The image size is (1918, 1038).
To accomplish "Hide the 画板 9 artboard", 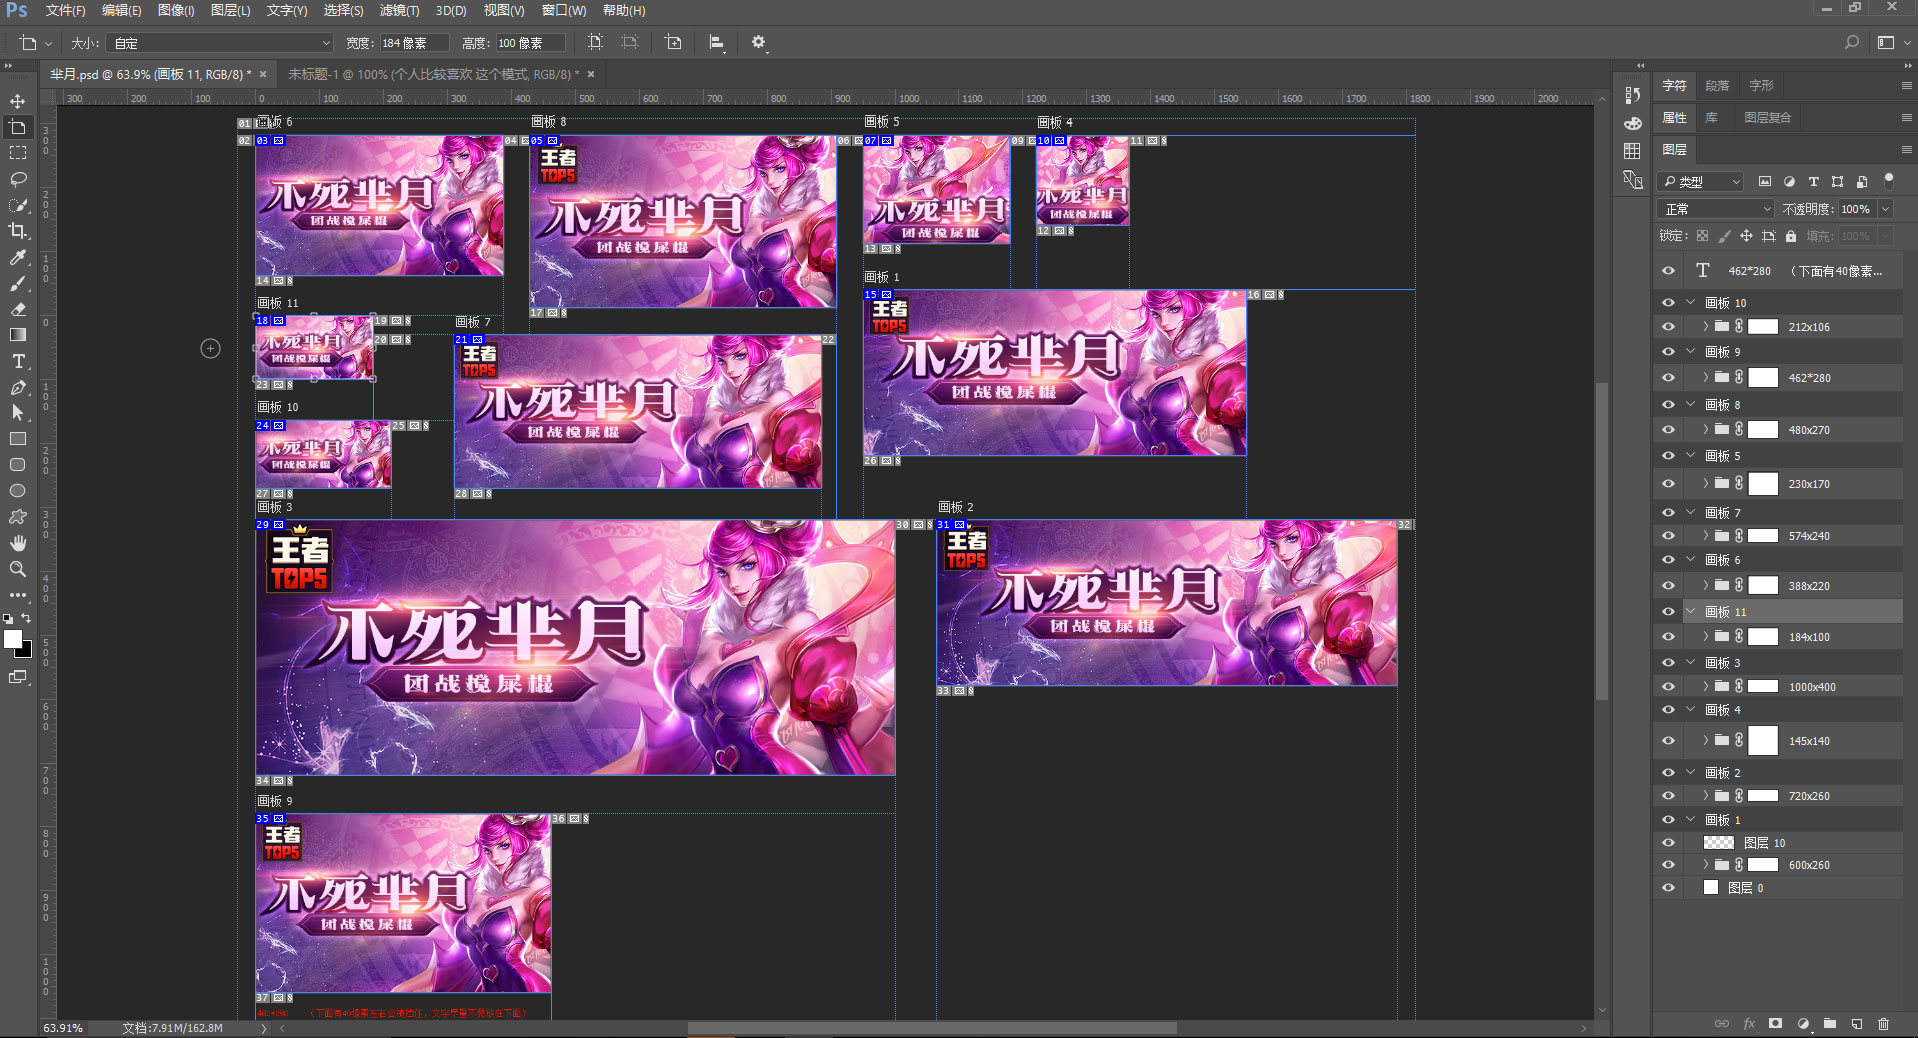I will click(1668, 352).
